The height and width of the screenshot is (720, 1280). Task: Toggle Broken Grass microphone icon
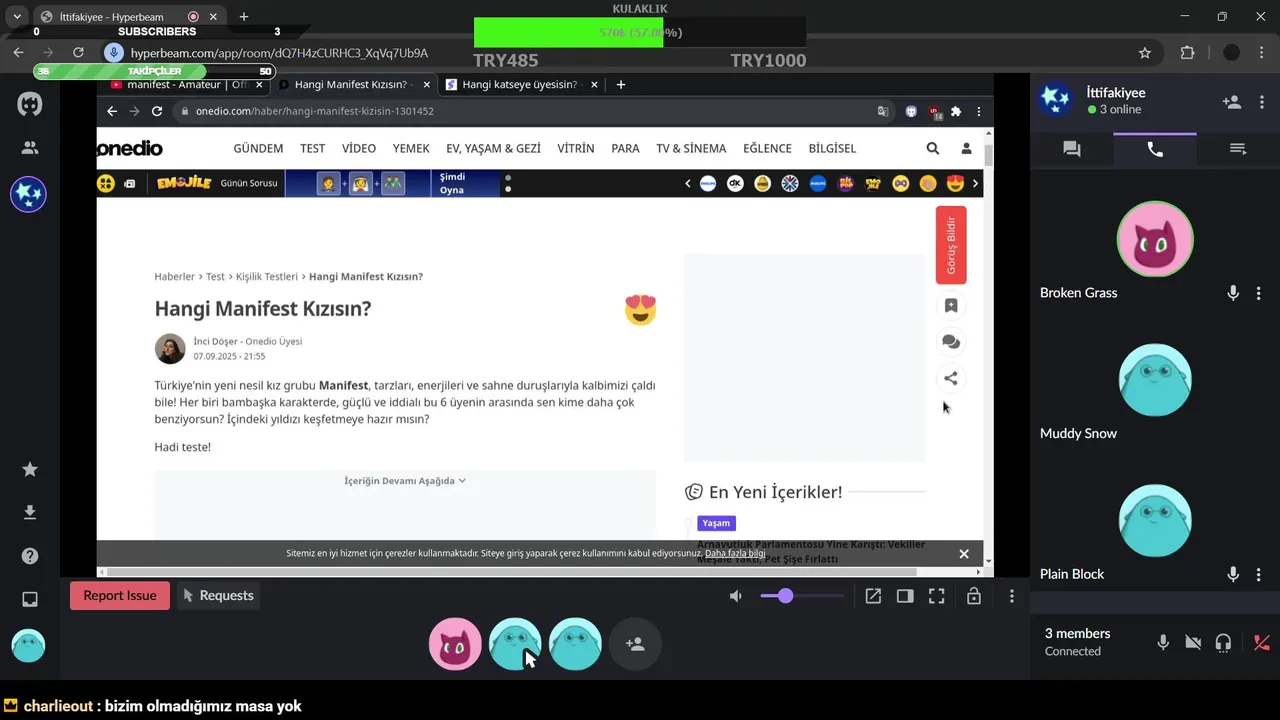pyautogui.click(x=1233, y=293)
